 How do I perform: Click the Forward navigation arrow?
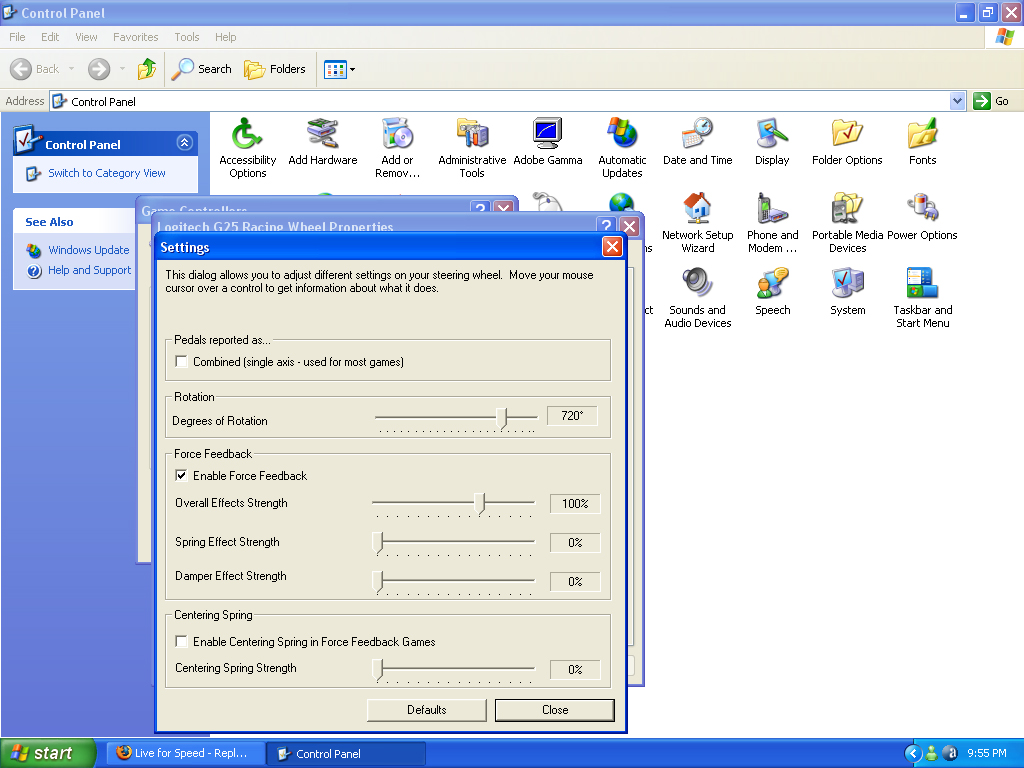pos(99,69)
